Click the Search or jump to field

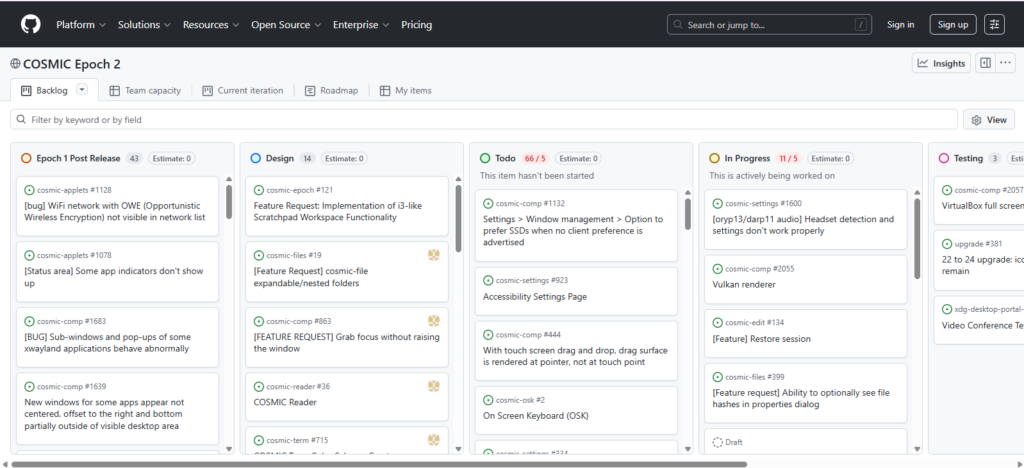(x=771, y=25)
